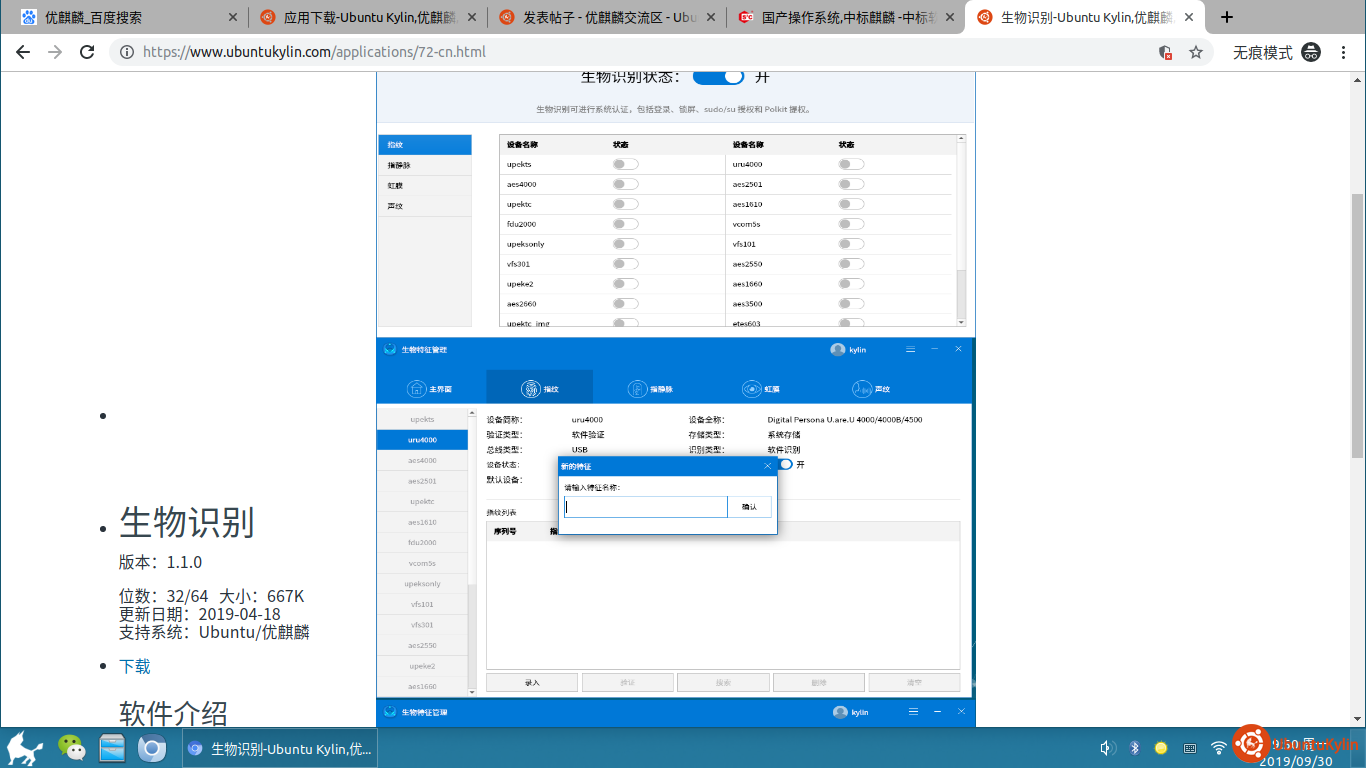Click the 确认 button in the dialog
Viewport: 1366px width, 768px height.
pos(749,507)
